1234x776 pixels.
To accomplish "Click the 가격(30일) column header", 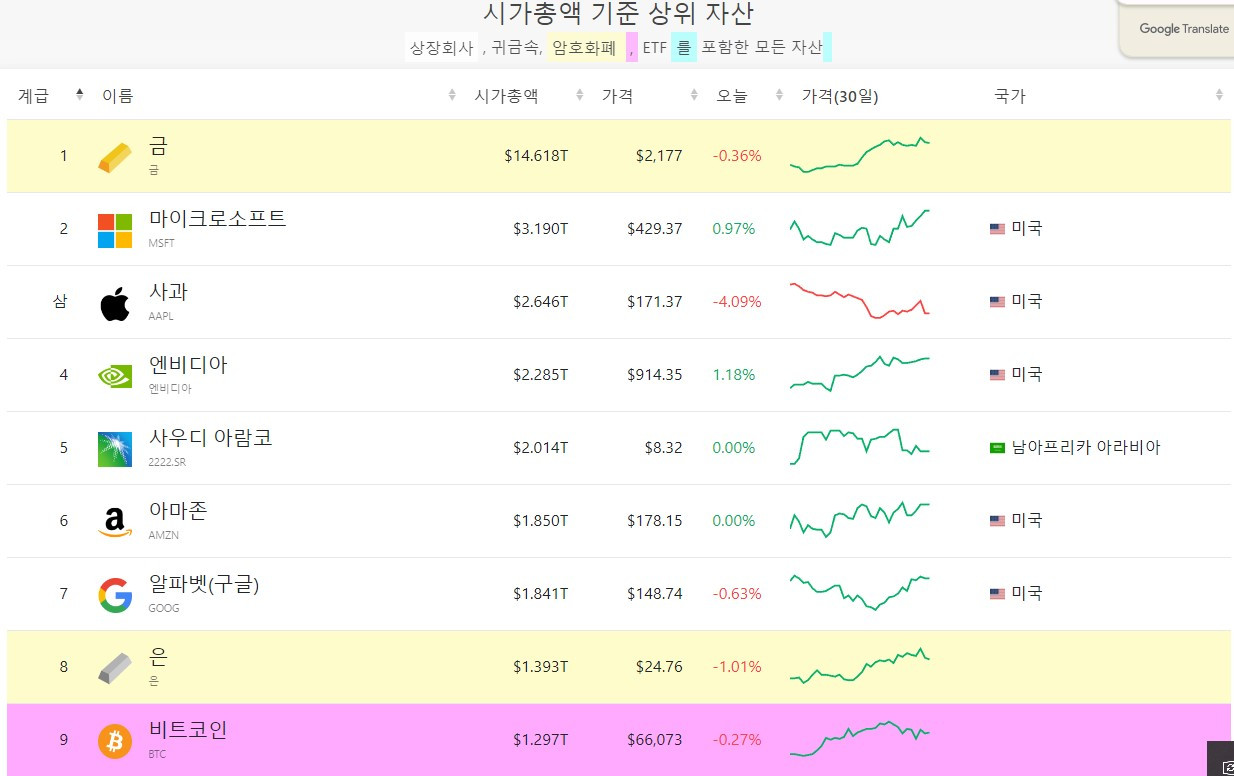I will click(840, 97).
